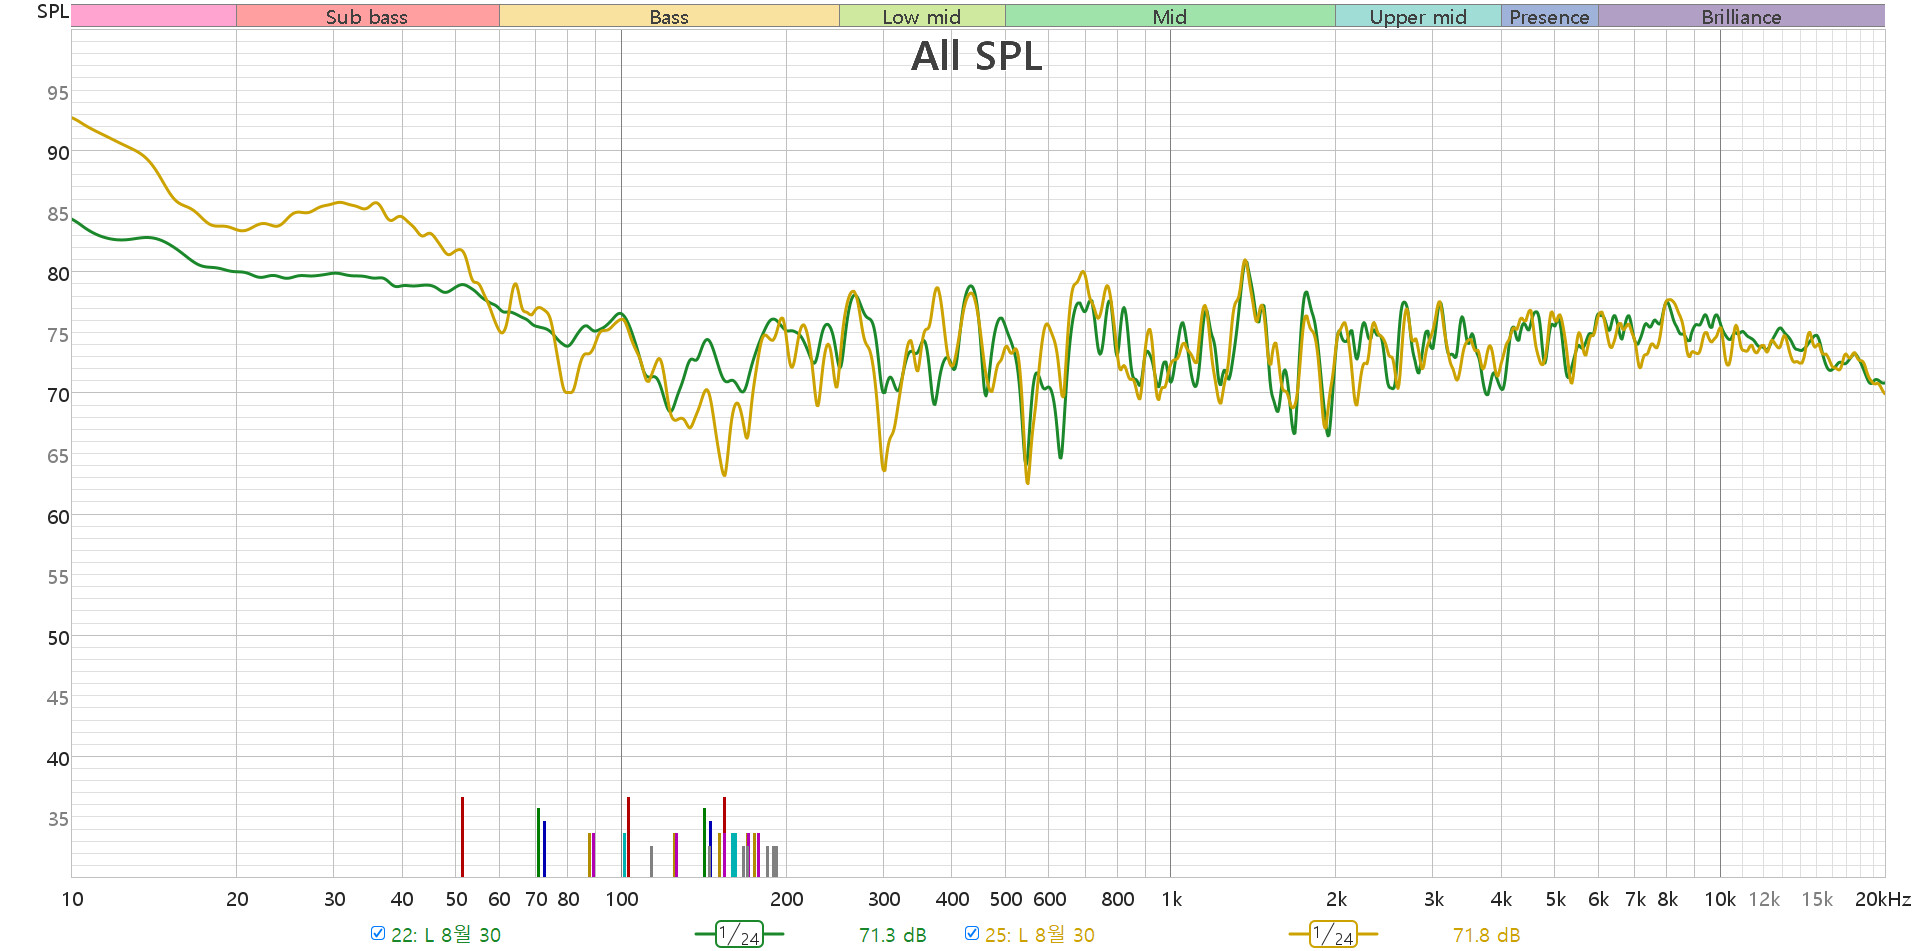Click the unlabeled pink band at the top

[154, 16]
